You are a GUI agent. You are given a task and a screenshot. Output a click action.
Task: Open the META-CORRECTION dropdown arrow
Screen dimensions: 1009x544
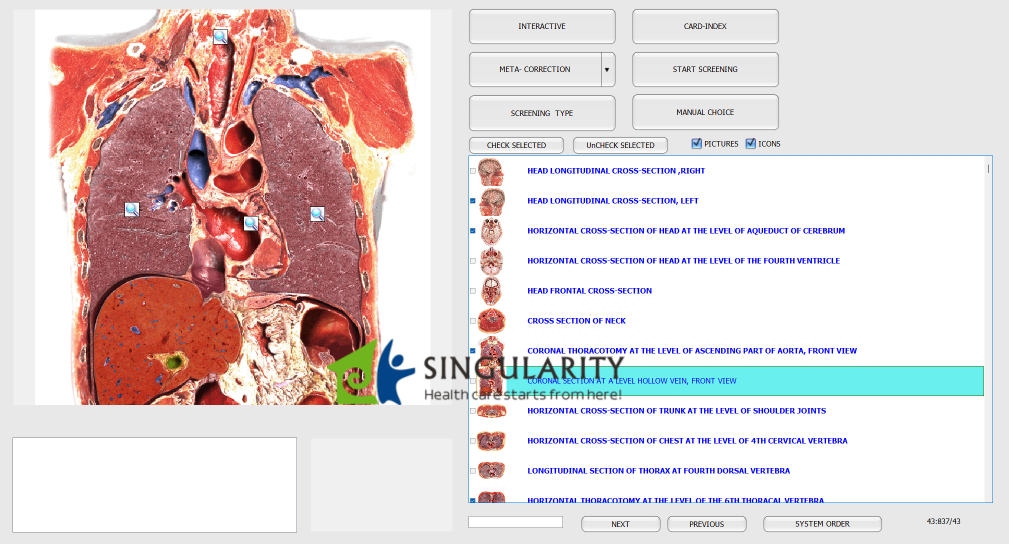click(607, 70)
